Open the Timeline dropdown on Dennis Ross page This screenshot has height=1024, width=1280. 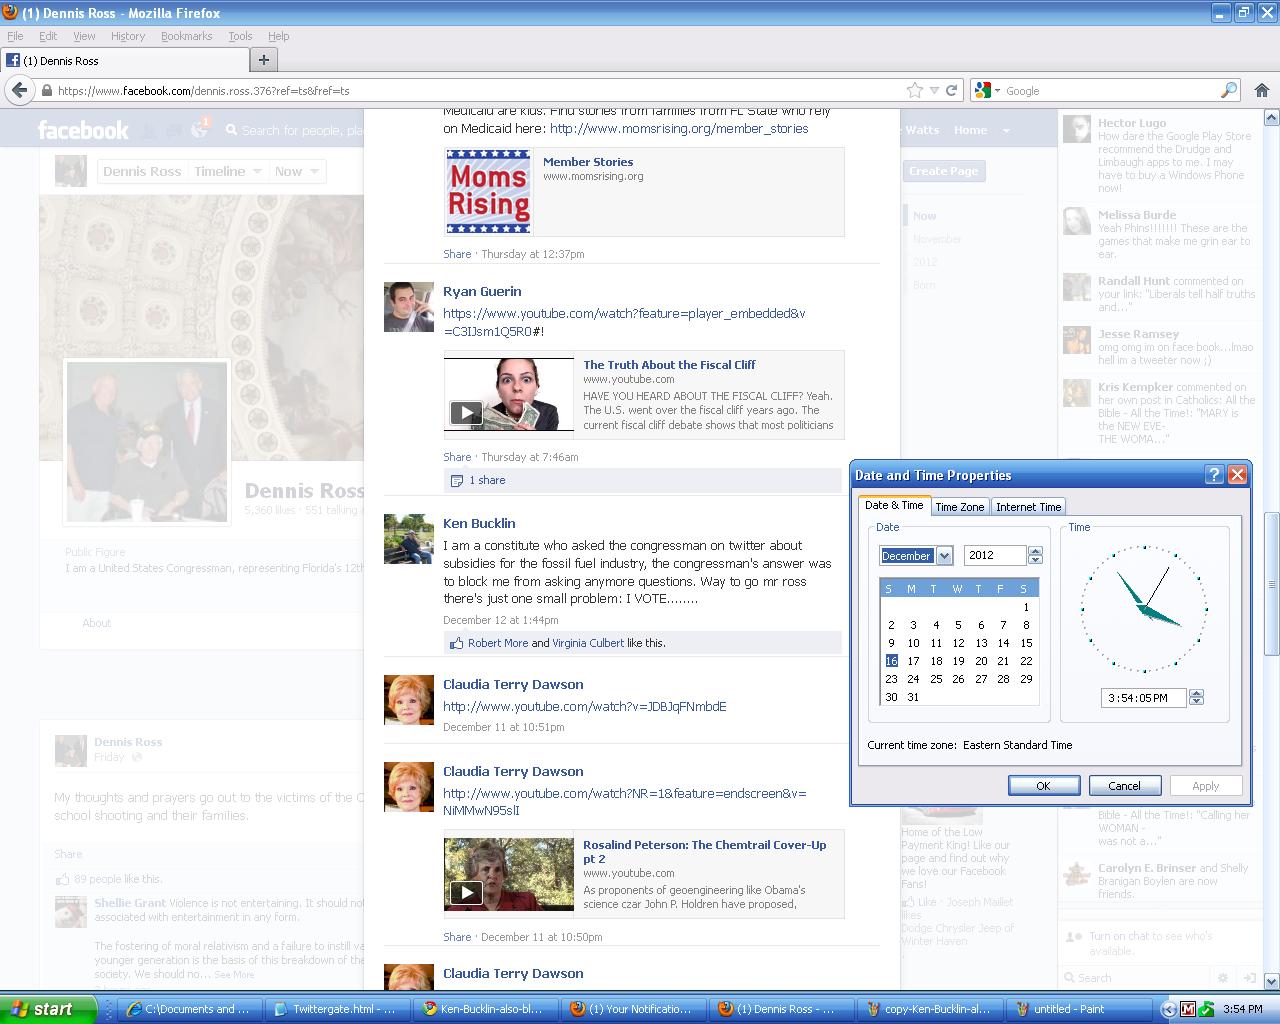pyautogui.click(x=228, y=171)
